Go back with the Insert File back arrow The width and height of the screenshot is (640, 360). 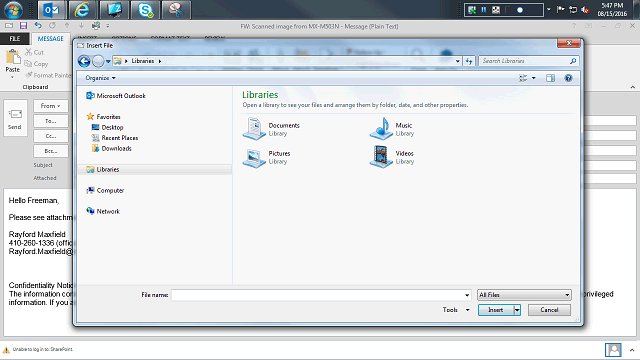click(84, 61)
